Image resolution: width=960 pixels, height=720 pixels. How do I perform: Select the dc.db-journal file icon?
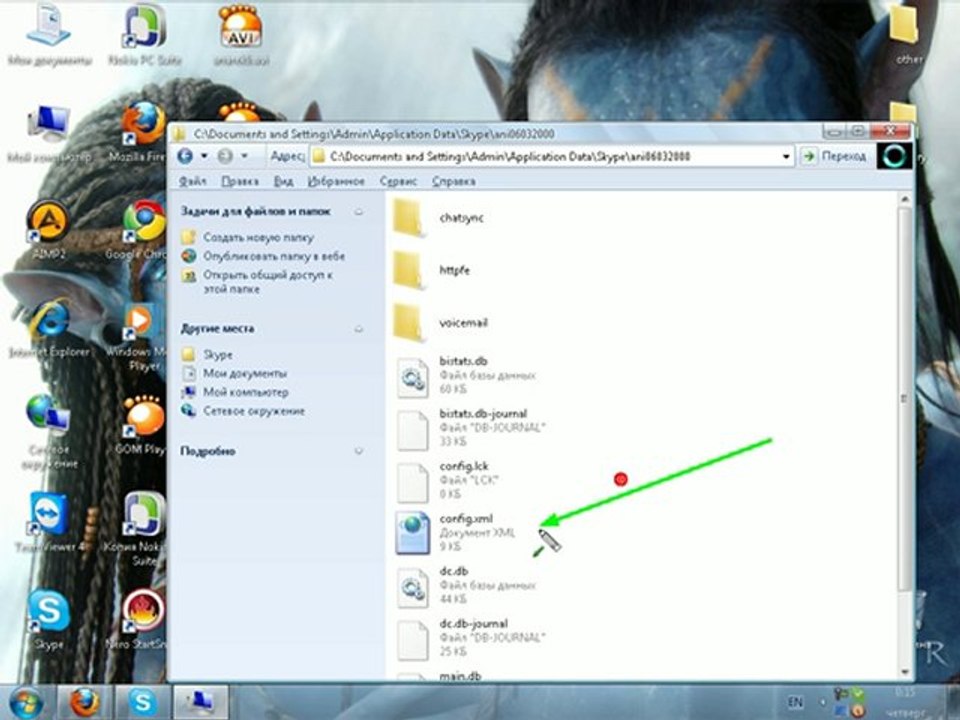(x=413, y=640)
